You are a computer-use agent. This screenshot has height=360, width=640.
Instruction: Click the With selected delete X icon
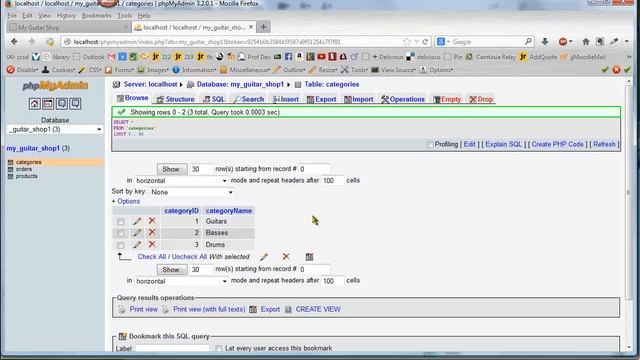[286, 256]
